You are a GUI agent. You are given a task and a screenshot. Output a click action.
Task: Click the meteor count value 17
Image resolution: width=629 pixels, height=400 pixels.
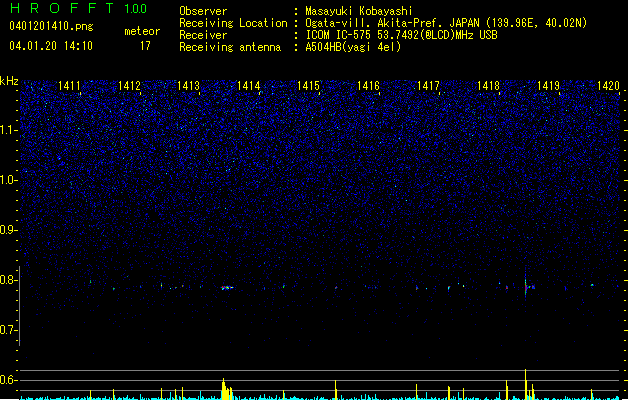point(145,46)
